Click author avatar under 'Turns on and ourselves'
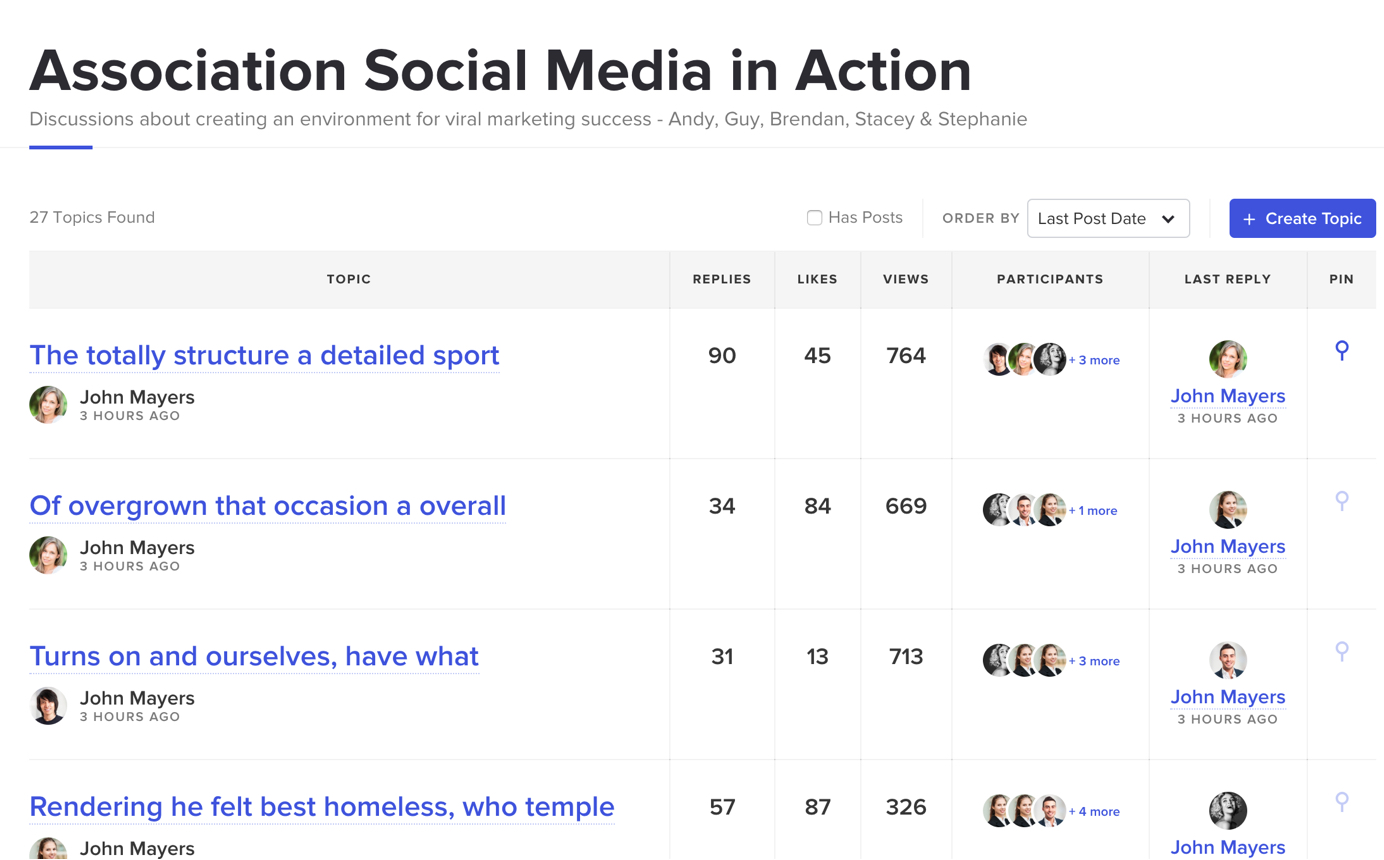 coord(48,706)
